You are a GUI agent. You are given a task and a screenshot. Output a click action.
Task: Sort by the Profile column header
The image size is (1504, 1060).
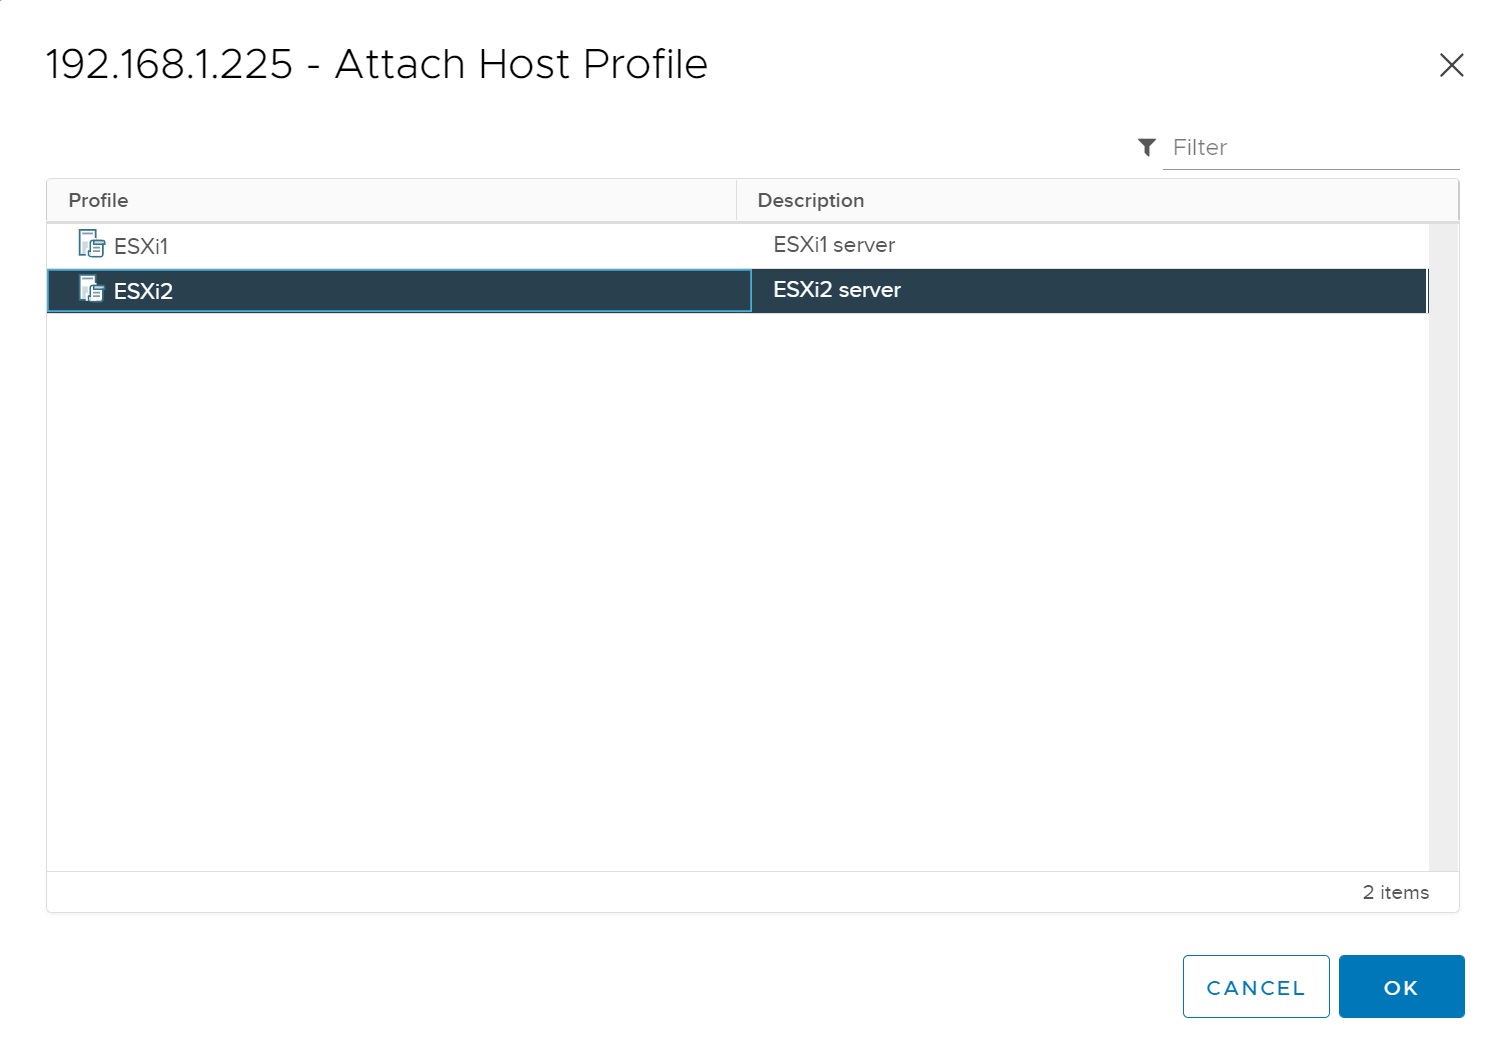(x=98, y=200)
